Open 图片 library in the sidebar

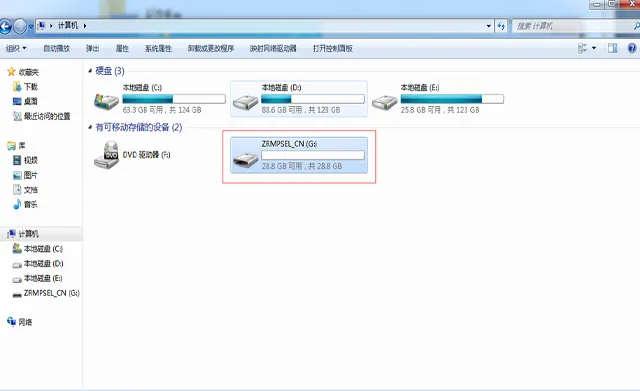(25, 175)
